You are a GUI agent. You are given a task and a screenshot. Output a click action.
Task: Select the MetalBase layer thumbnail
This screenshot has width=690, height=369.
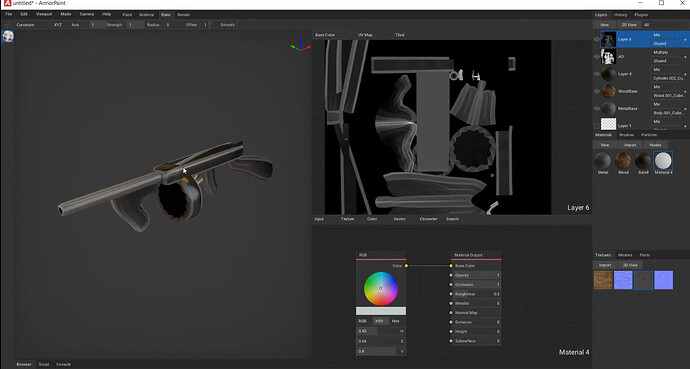(x=609, y=108)
